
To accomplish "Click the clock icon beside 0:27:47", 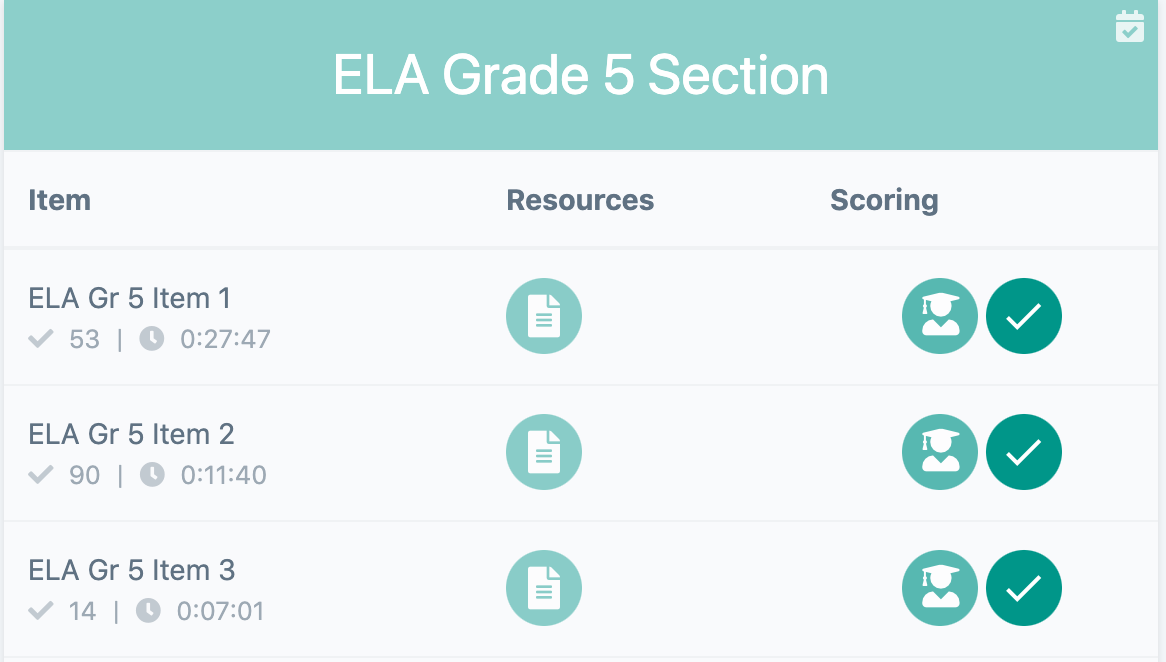I will (152, 338).
